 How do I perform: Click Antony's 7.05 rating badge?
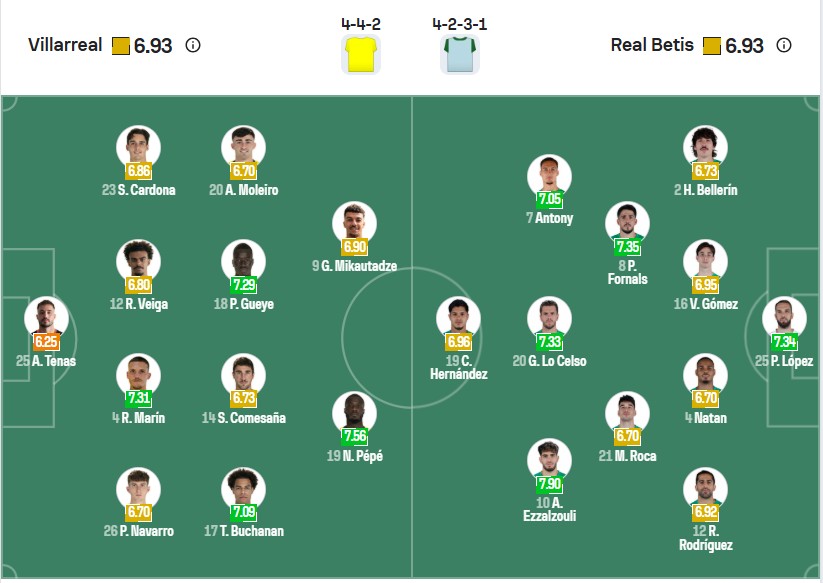point(549,199)
